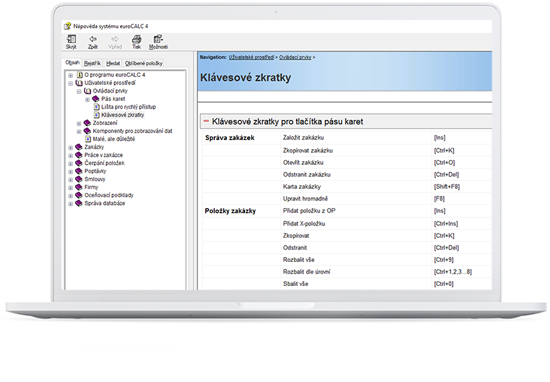Click the open book icon for Uživatelské prostředí
Image resolution: width=550 pixels, height=382 pixels.
pyautogui.click(x=79, y=83)
